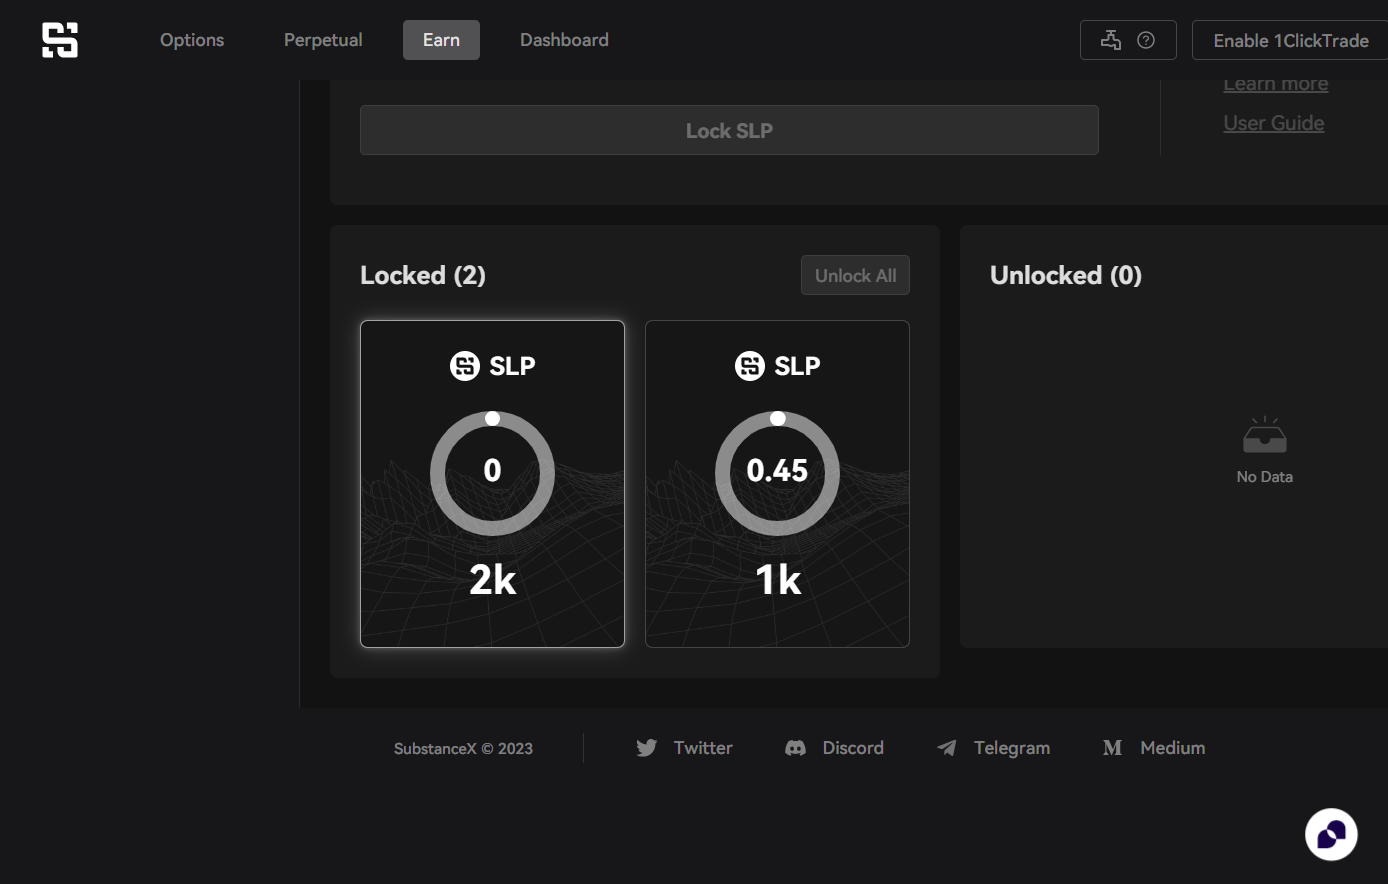Click the Locked (2) heading
This screenshot has height=884, width=1388.
point(423,275)
